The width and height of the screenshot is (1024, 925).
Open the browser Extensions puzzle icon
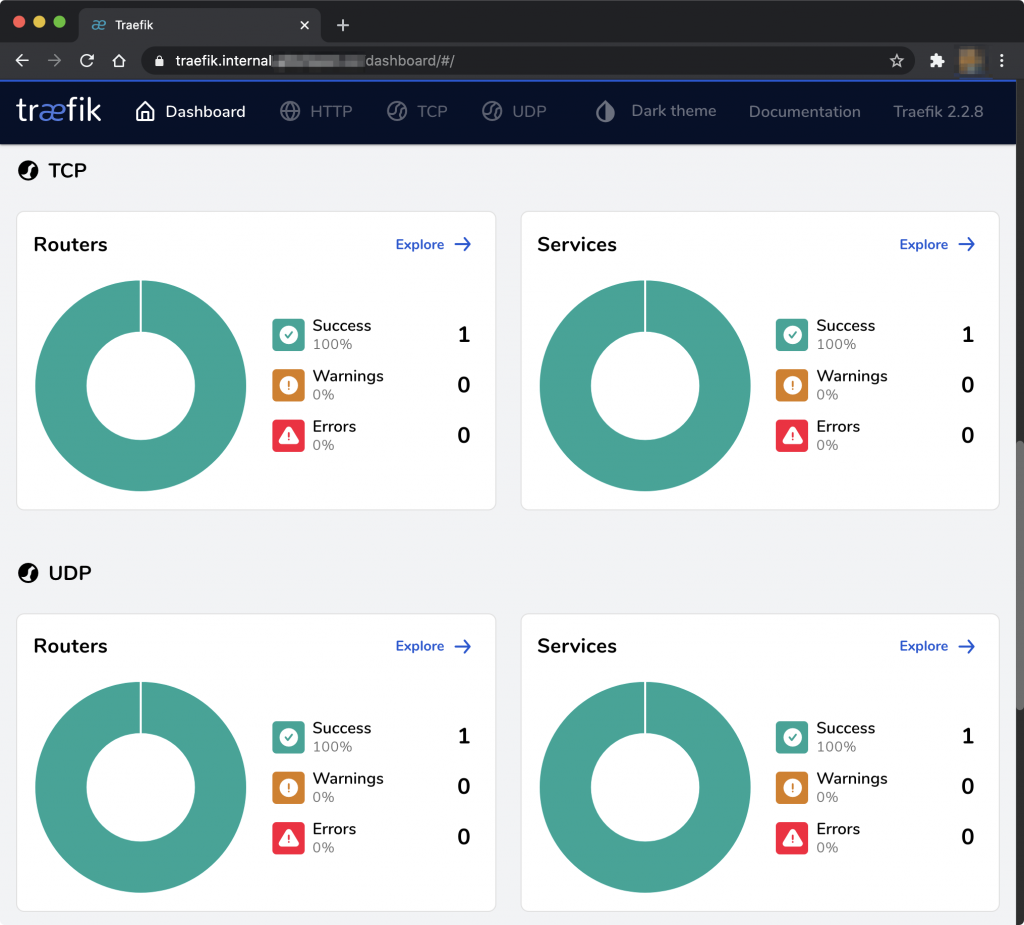point(937,61)
